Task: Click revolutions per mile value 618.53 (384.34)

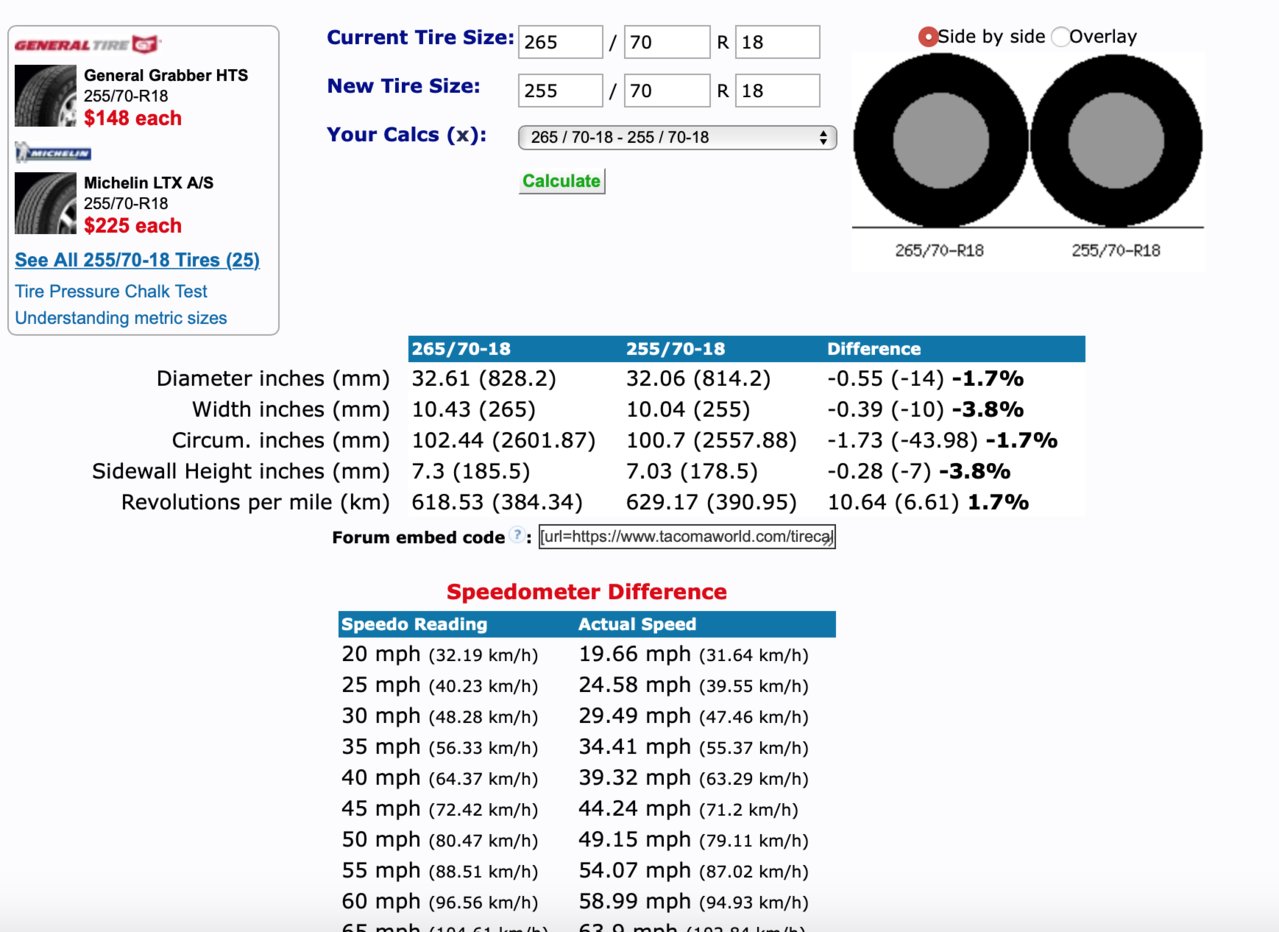Action: [497, 502]
